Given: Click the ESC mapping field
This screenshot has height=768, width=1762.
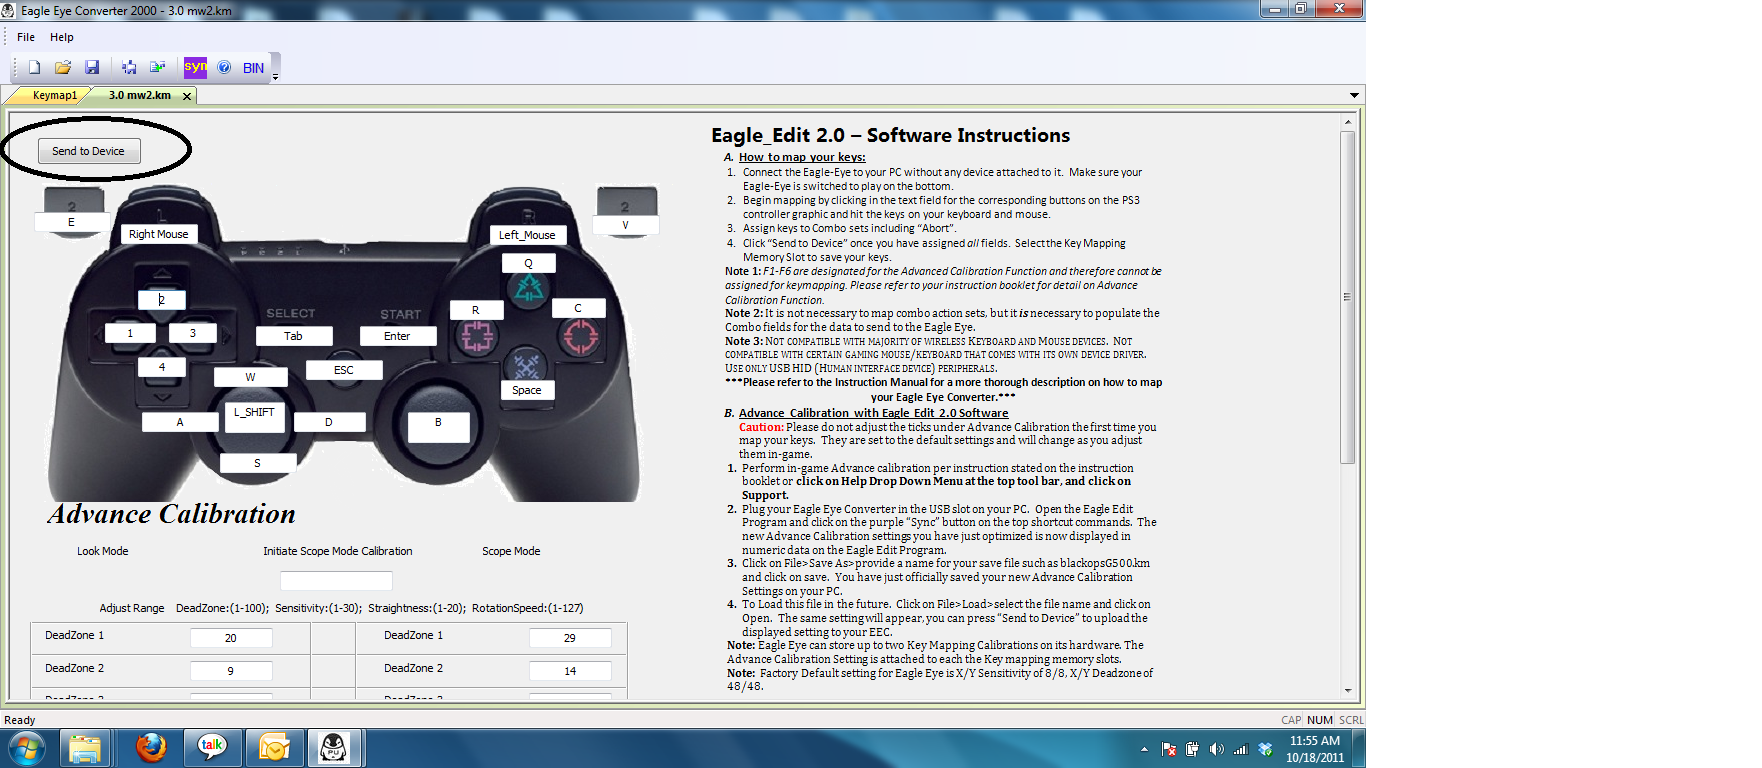Looking at the screenshot, I should [344, 370].
